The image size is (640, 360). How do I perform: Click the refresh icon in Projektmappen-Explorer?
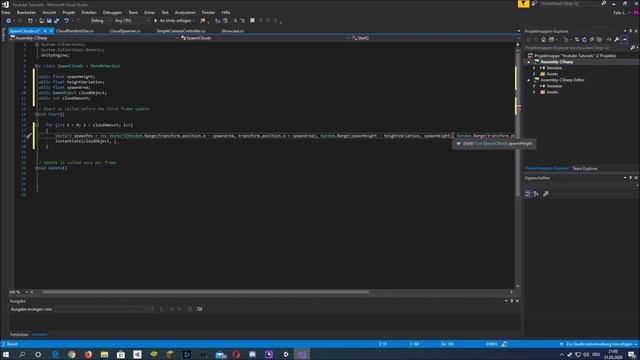point(584,40)
